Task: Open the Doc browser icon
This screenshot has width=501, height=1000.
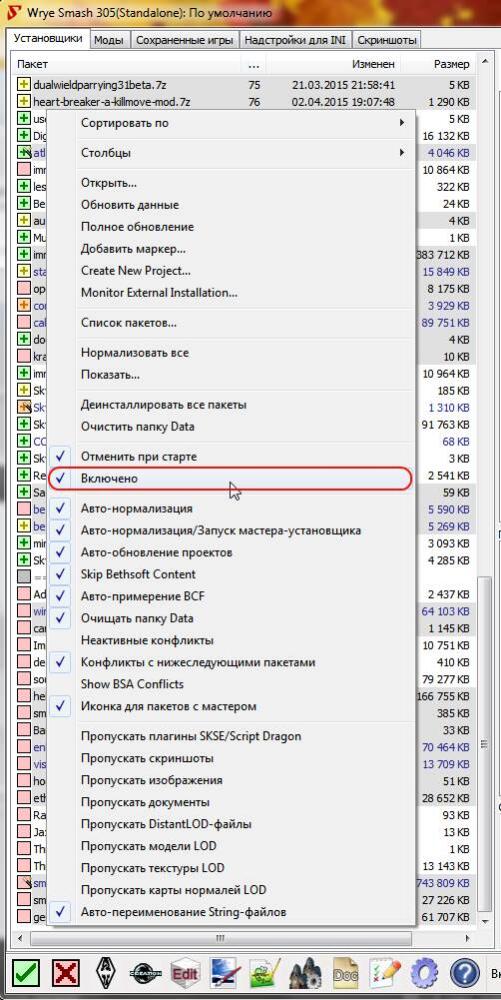Action: point(345,974)
